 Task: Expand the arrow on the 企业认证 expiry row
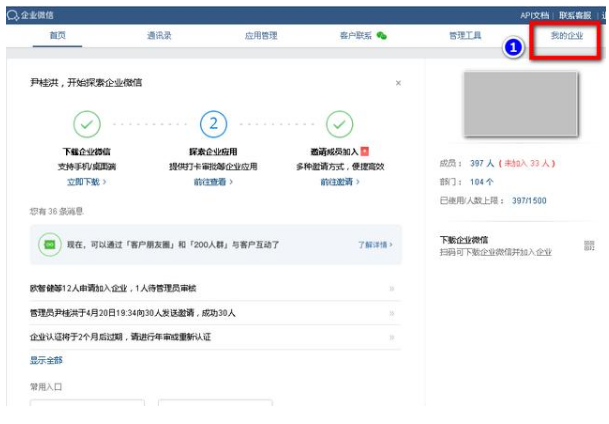pos(392,337)
